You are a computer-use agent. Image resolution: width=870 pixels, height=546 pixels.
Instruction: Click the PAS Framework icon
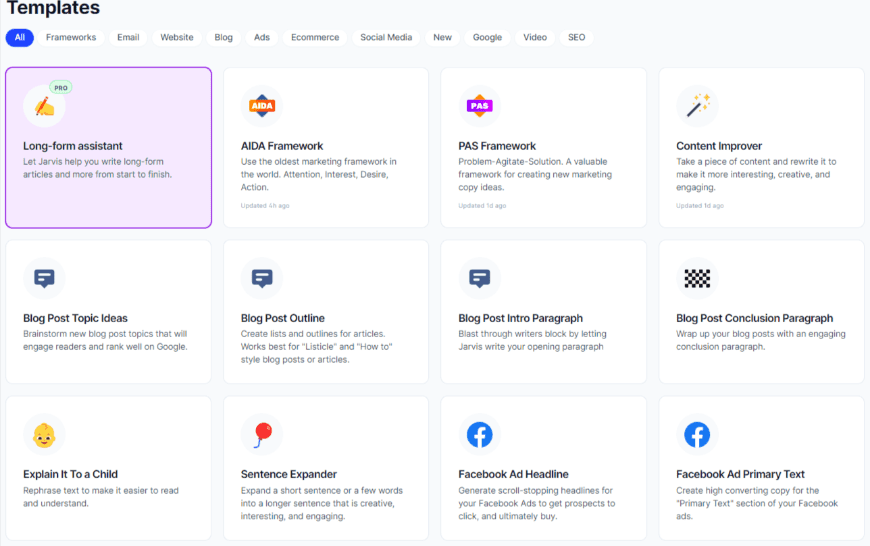479,106
